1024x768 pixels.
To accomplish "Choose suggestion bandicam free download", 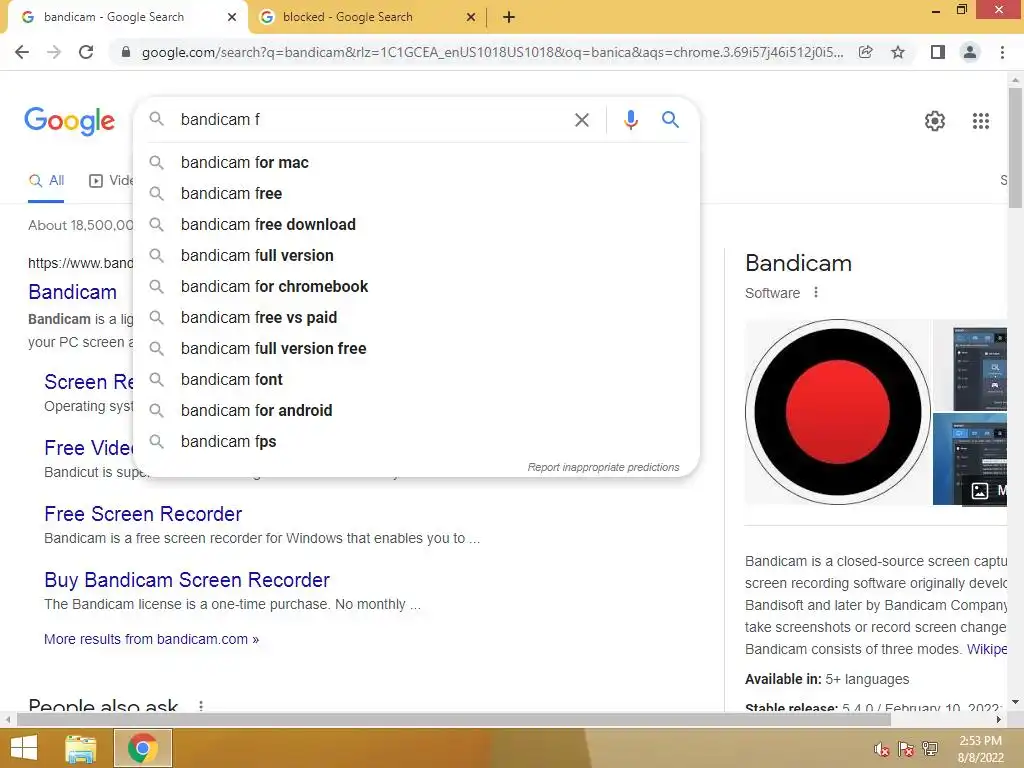I will click(x=416, y=225).
